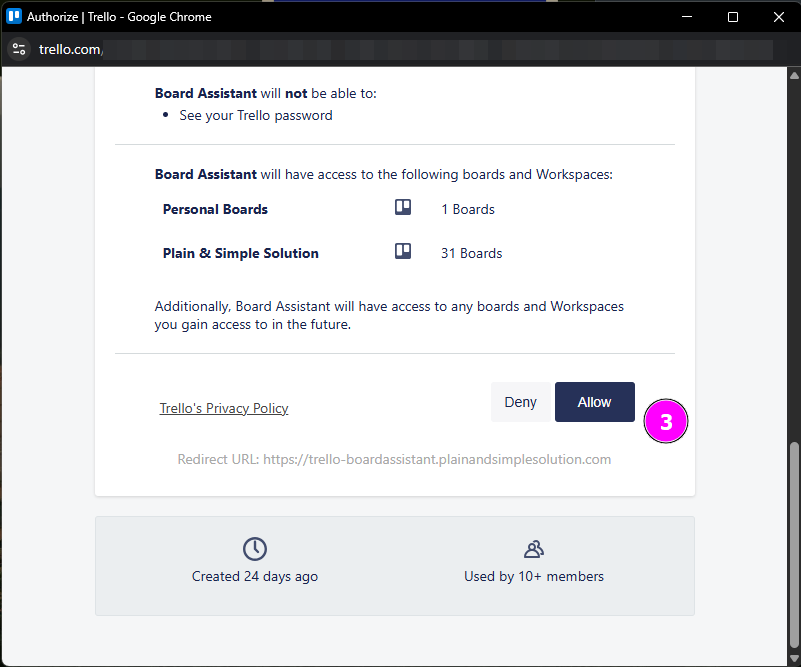This screenshot has width=801, height=667.
Task: Click the scrollbar up arrow
Action: click(794, 76)
